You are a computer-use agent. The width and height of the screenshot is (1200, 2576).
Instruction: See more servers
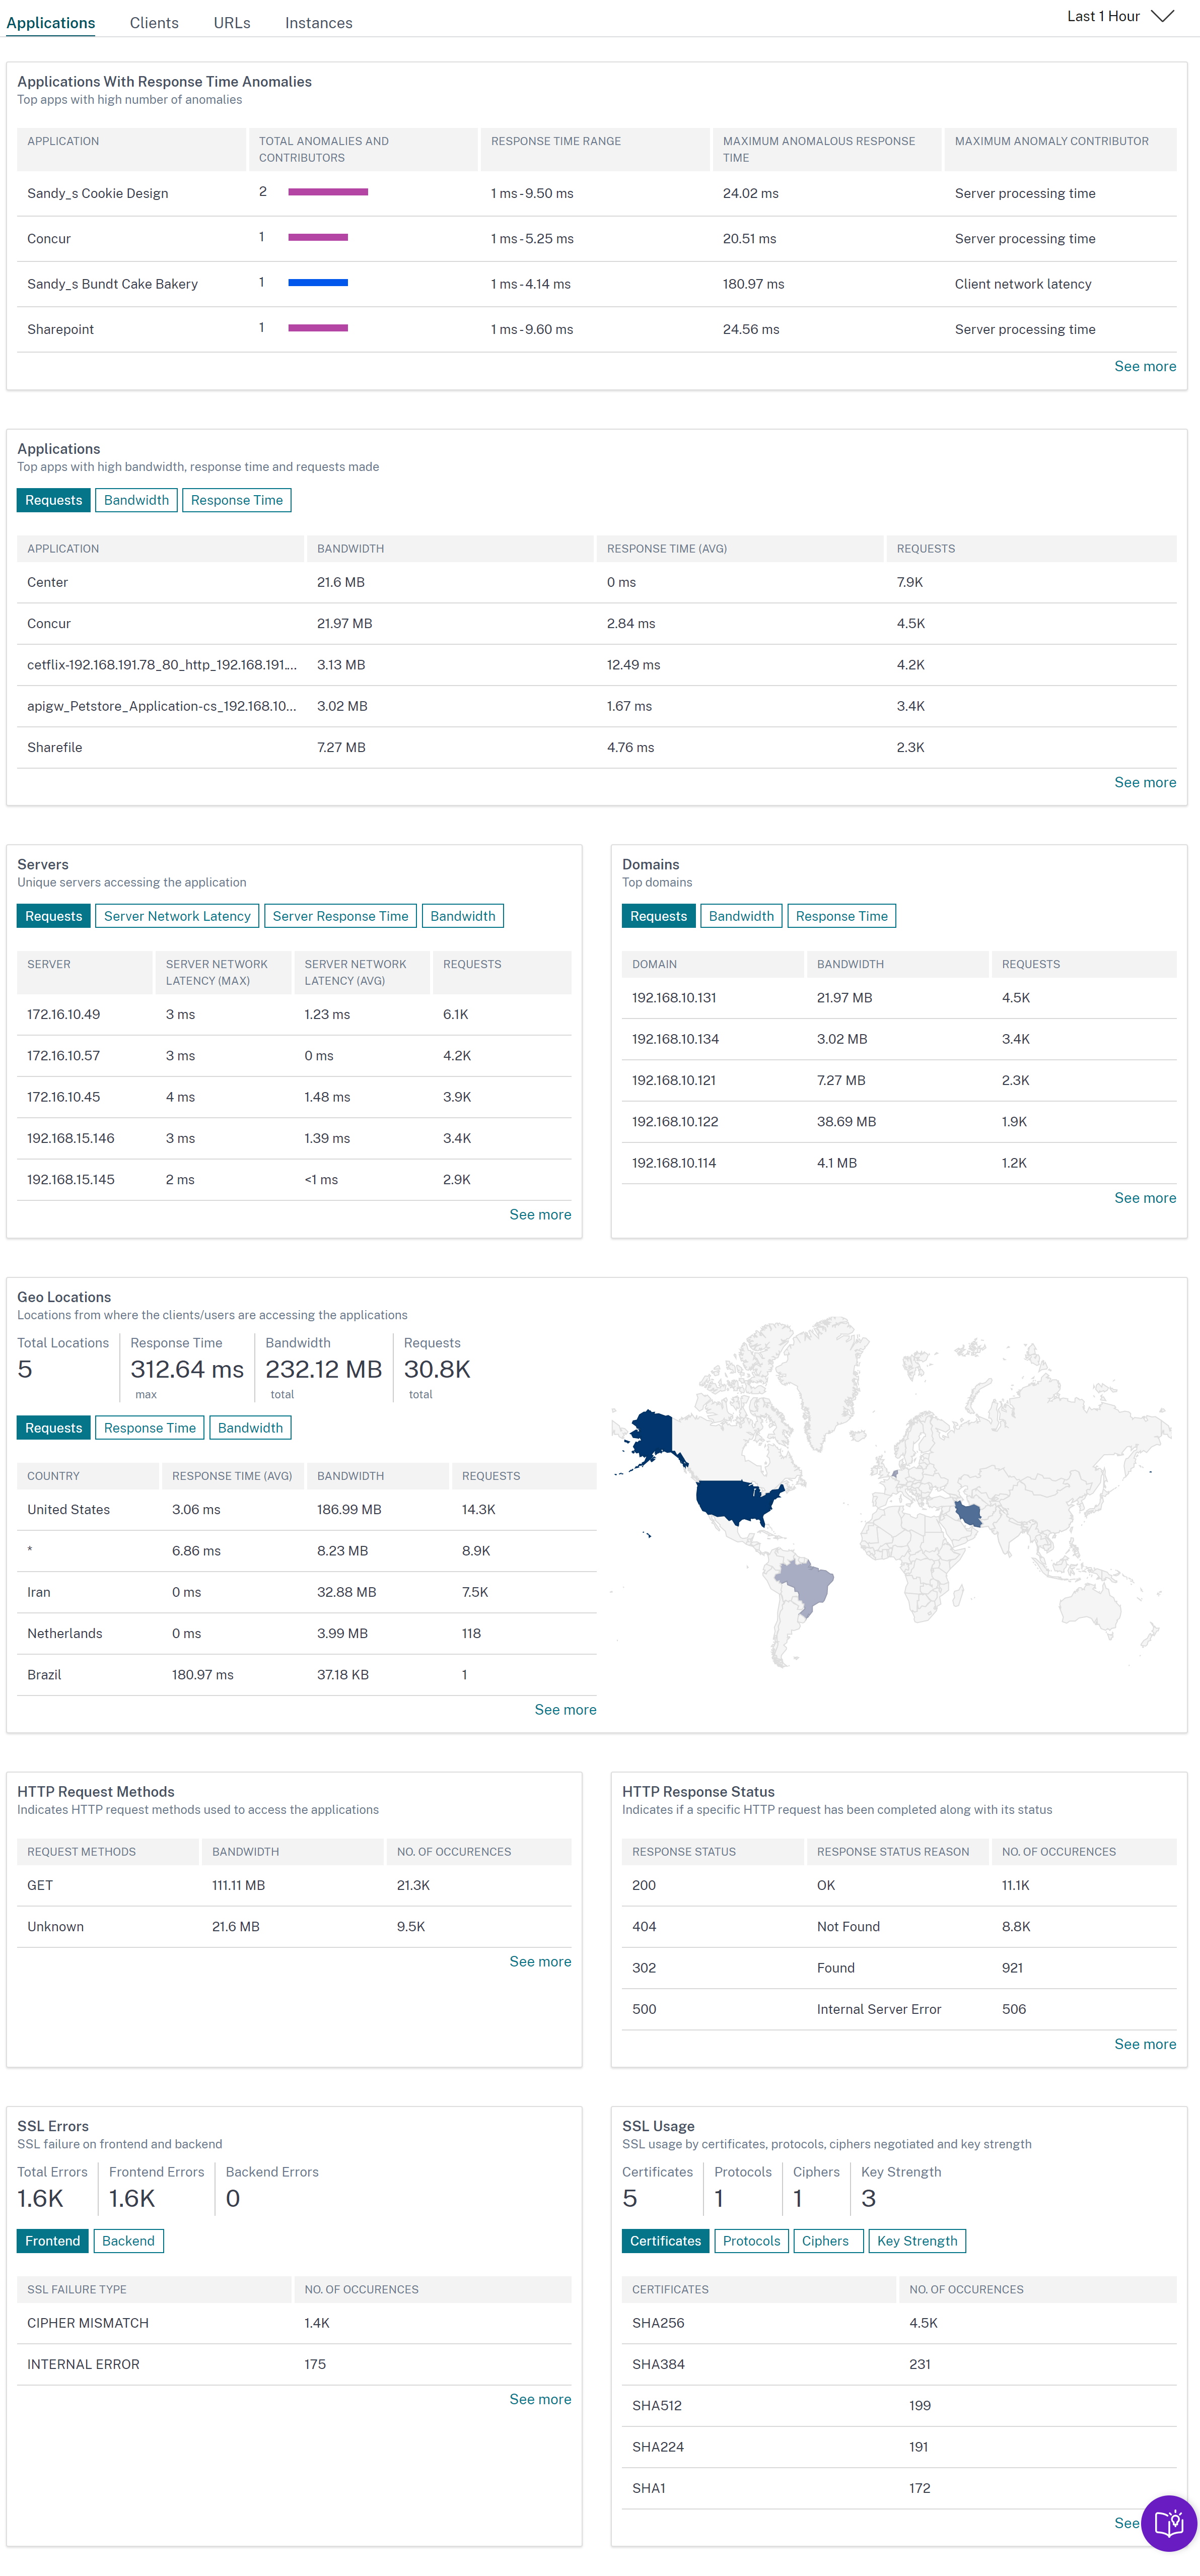tap(540, 1215)
